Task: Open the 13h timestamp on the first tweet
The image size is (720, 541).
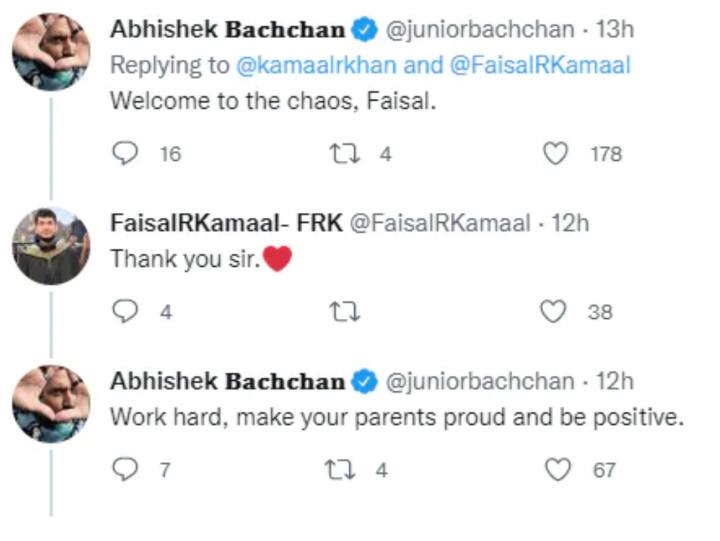Action: click(x=615, y=30)
